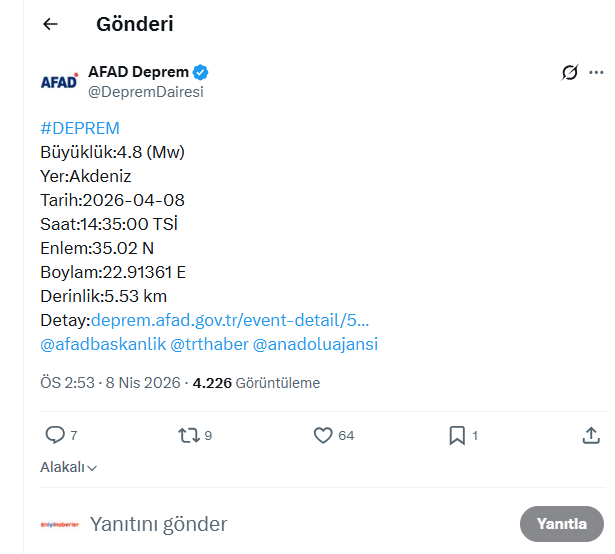
Task: Click the Grok icon on the post
Action: coord(570,73)
